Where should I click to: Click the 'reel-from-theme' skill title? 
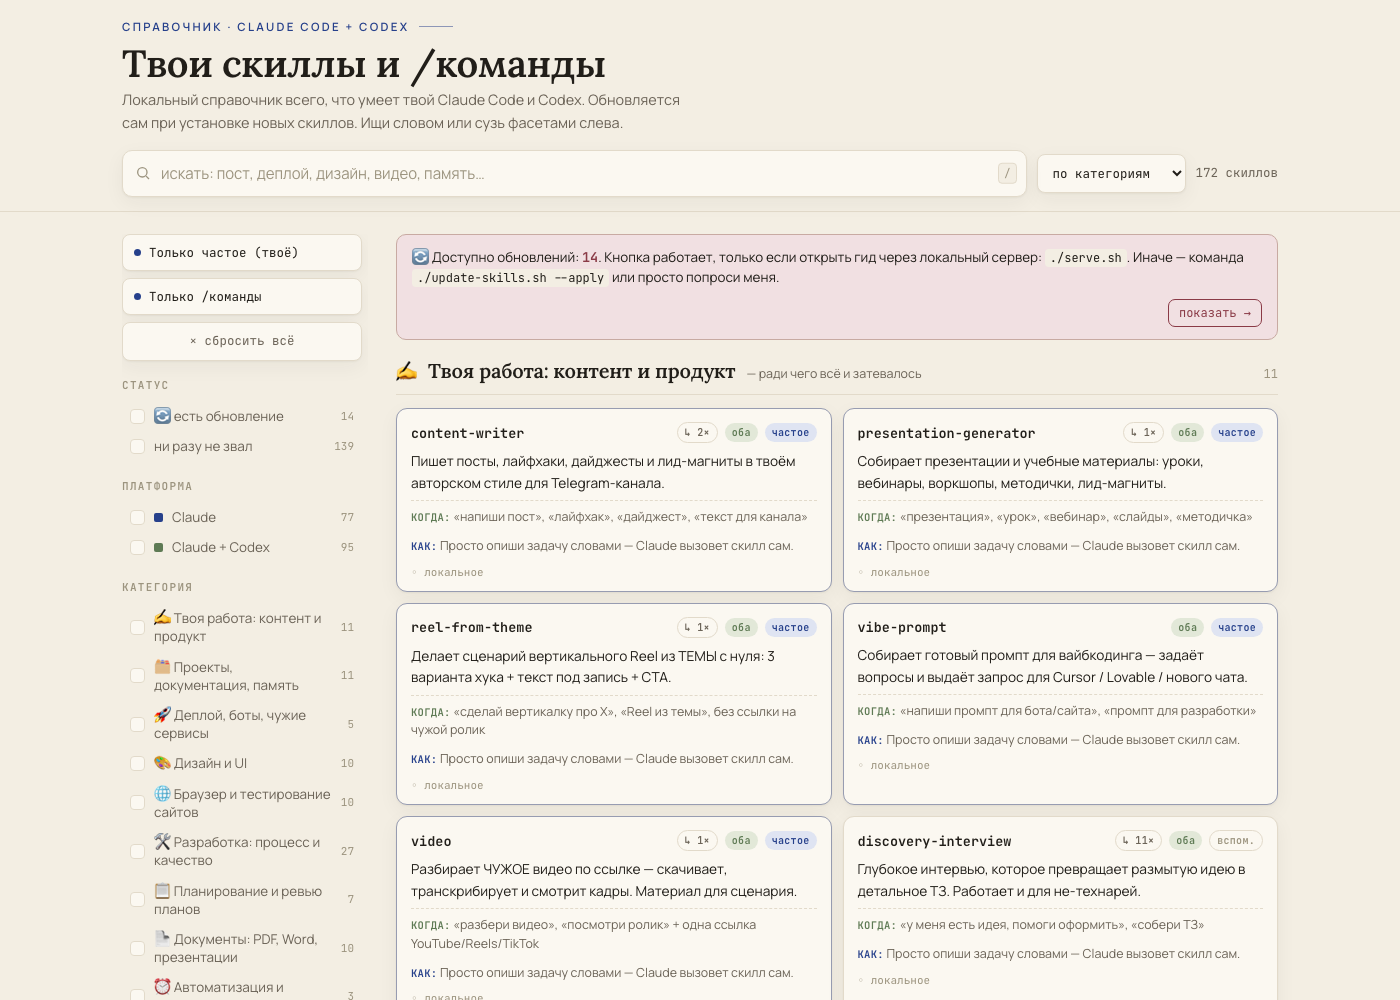pos(471,628)
